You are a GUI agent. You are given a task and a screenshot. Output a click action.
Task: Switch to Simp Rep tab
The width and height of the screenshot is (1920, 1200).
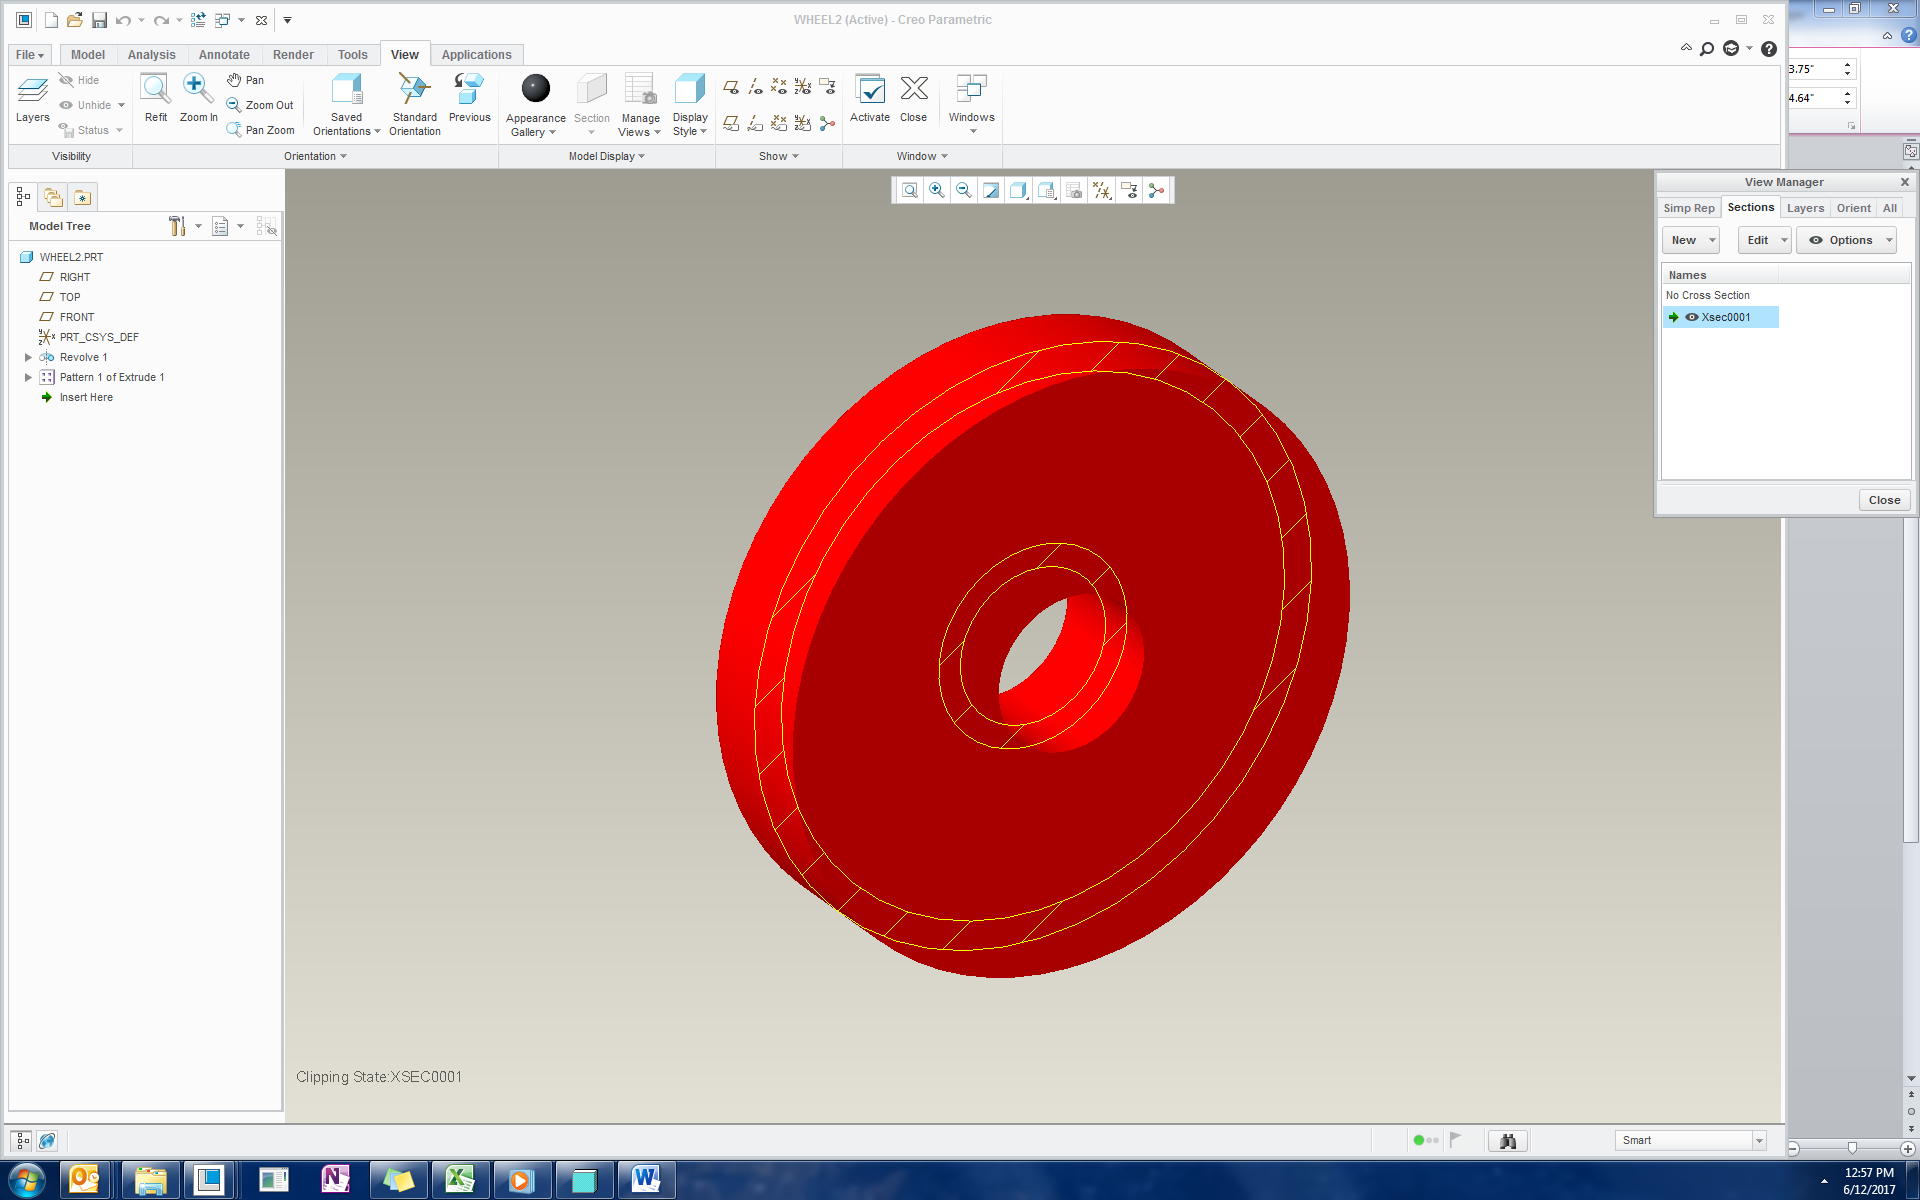[x=1689, y=208]
